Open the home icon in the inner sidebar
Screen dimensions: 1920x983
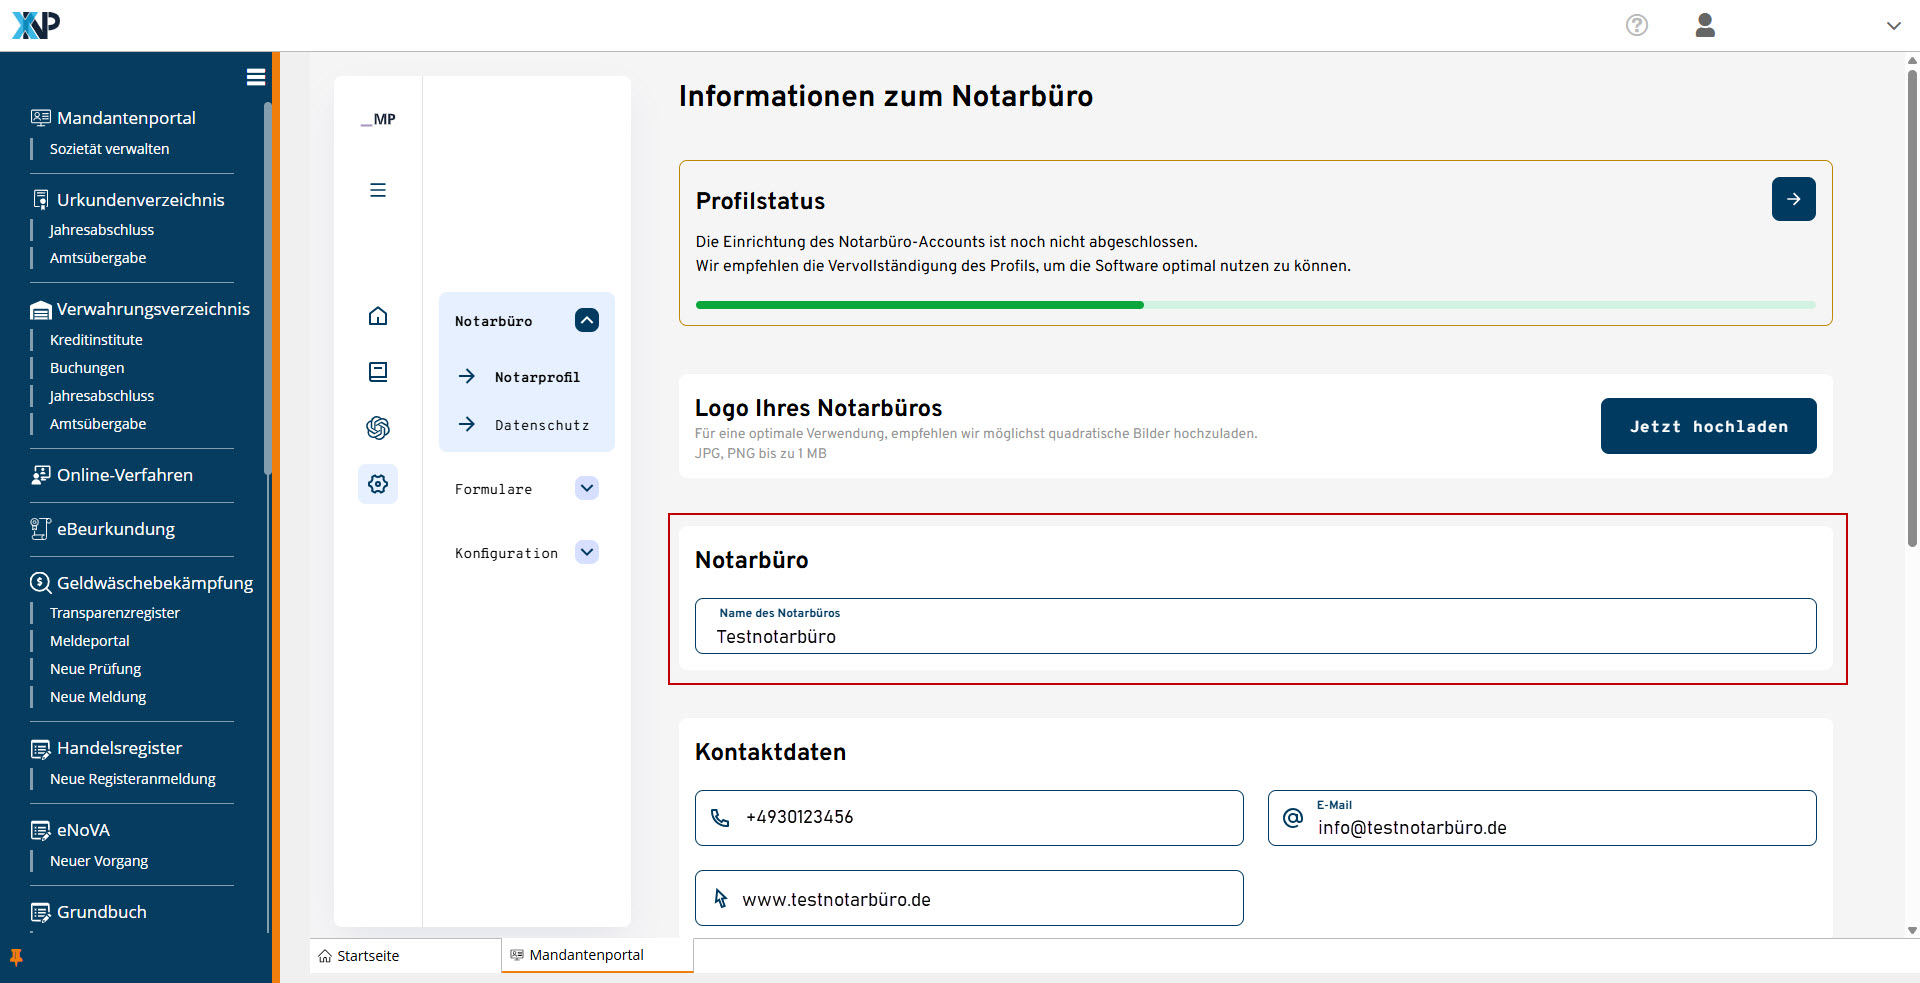378,316
